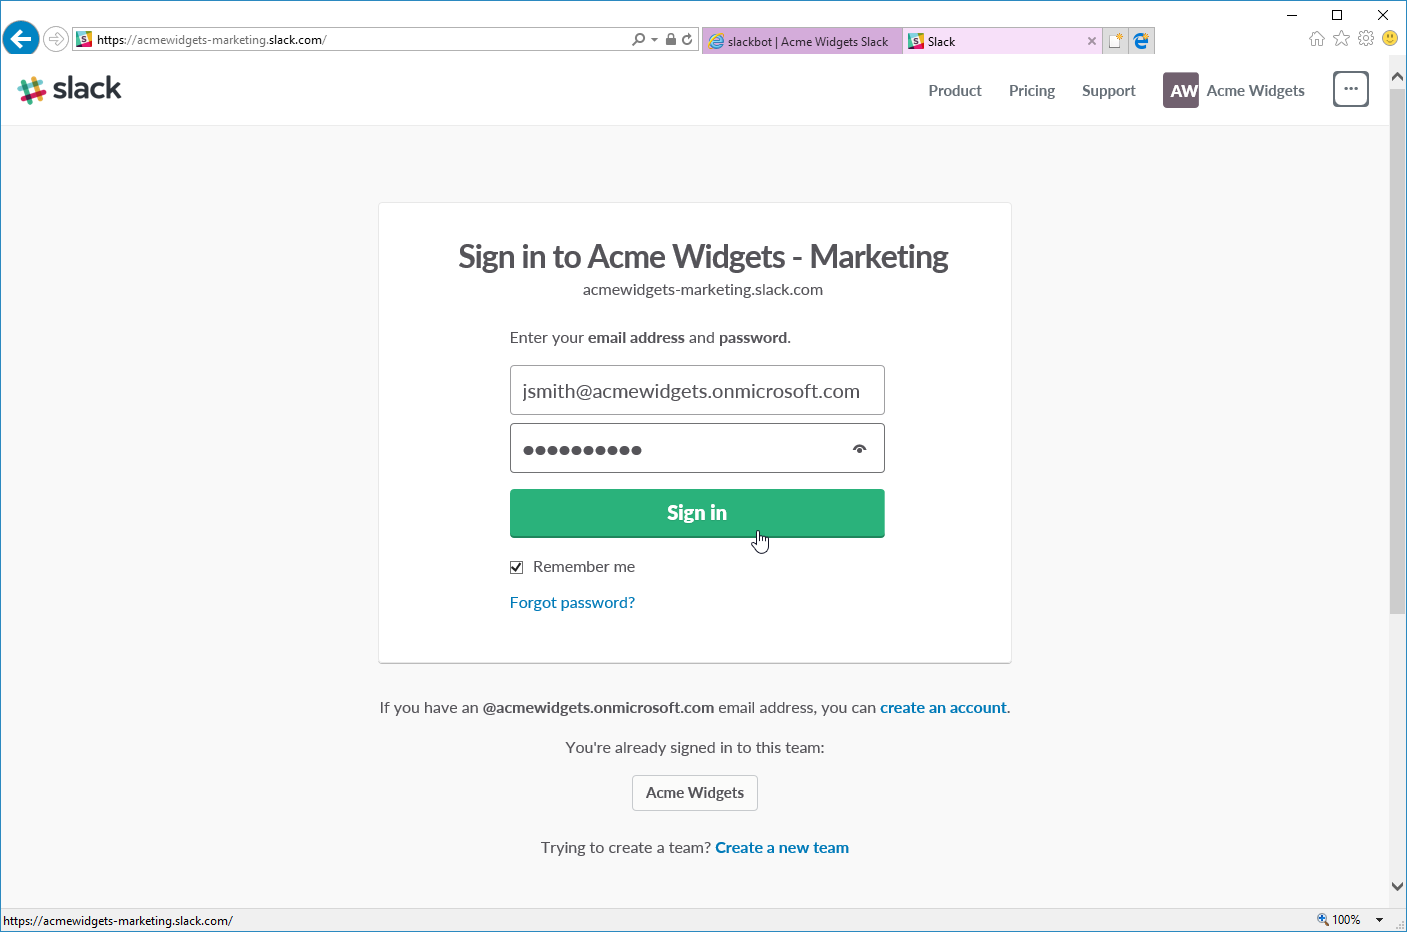This screenshot has width=1407, height=932.
Task: Click the vertical scrollbar thumb
Action: tap(1397, 350)
